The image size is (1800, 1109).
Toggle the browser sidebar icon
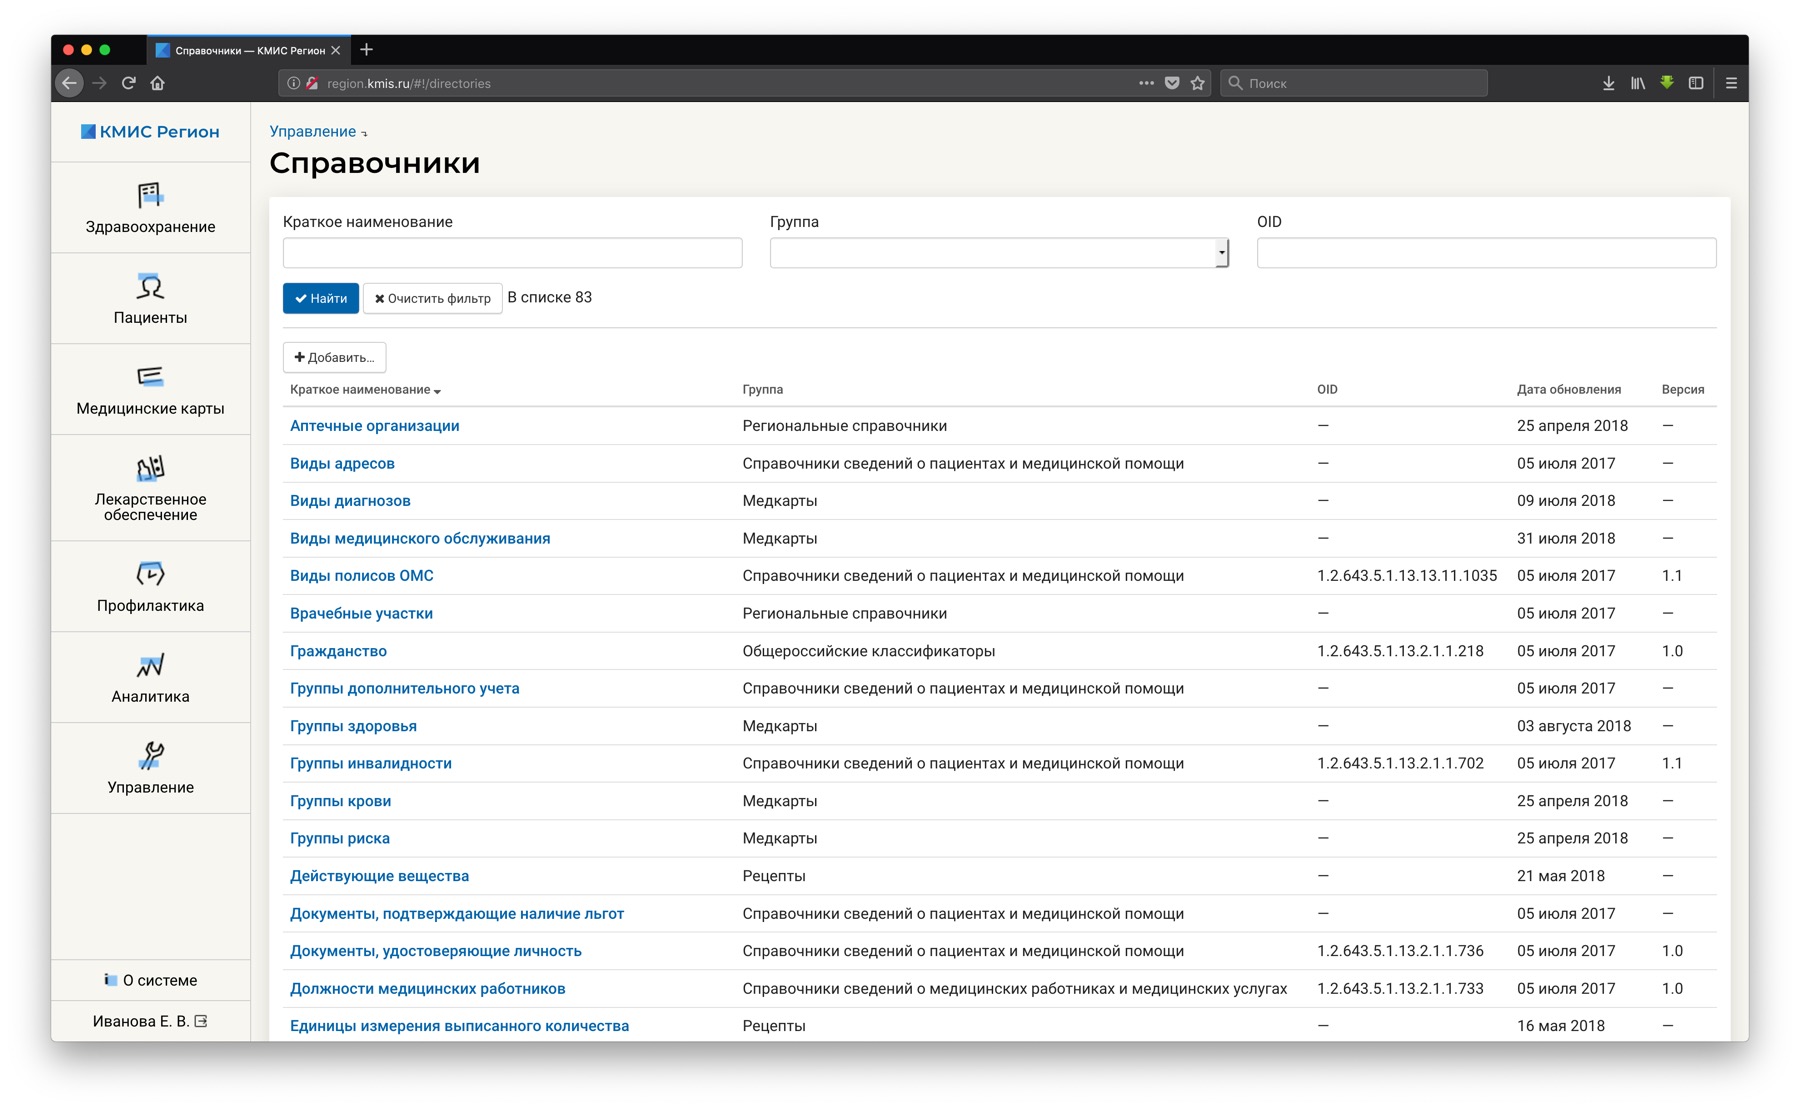(1696, 83)
